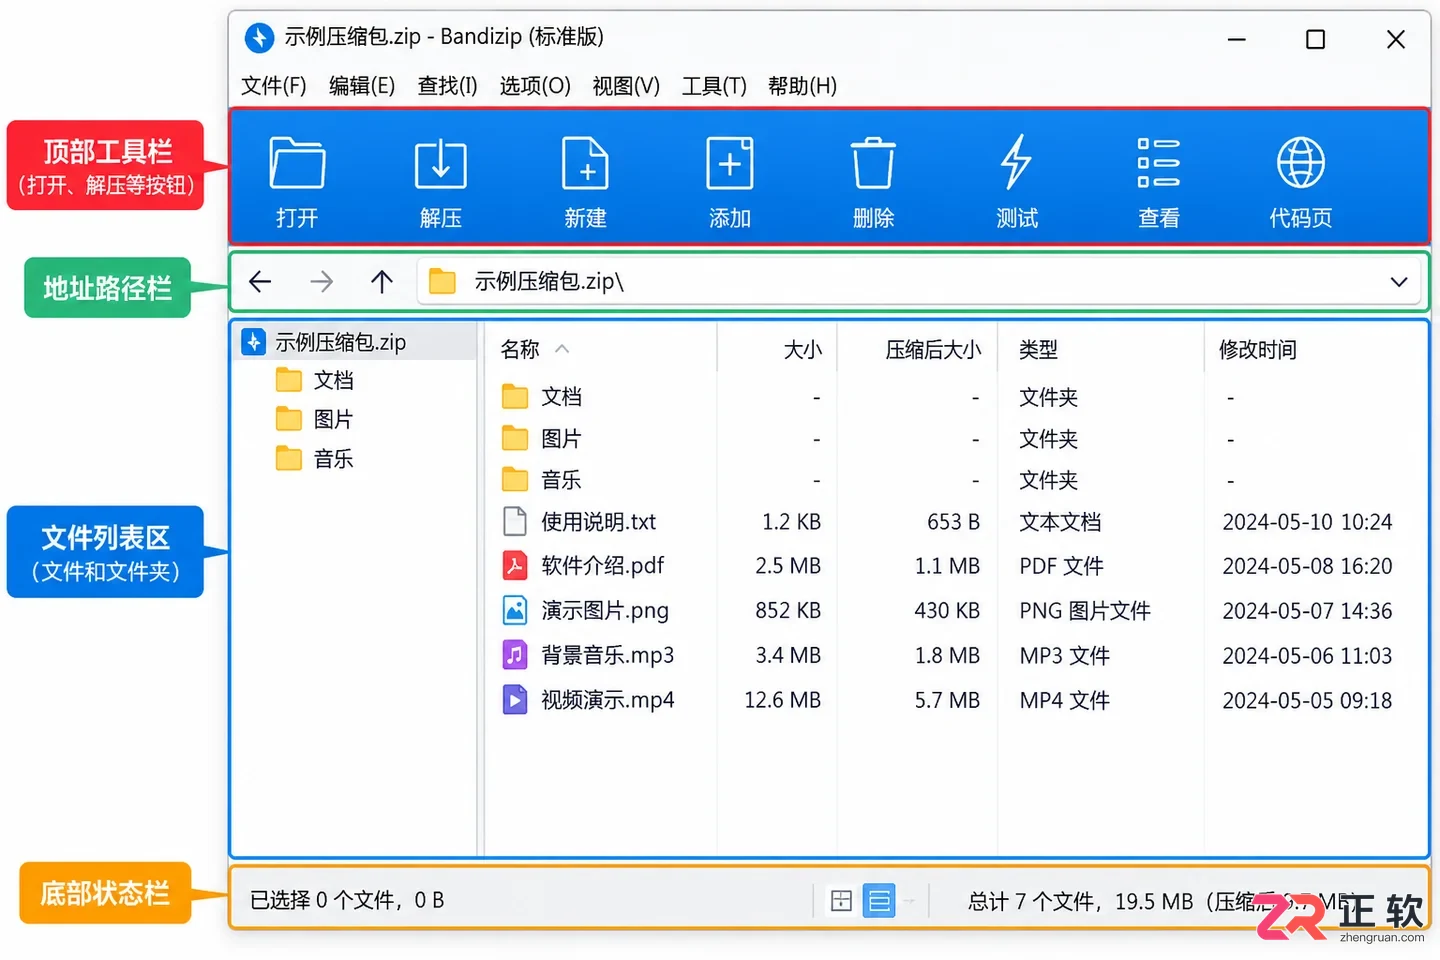Expand the address path dropdown arrow
This screenshot has width=1440, height=960.
point(1399,282)
